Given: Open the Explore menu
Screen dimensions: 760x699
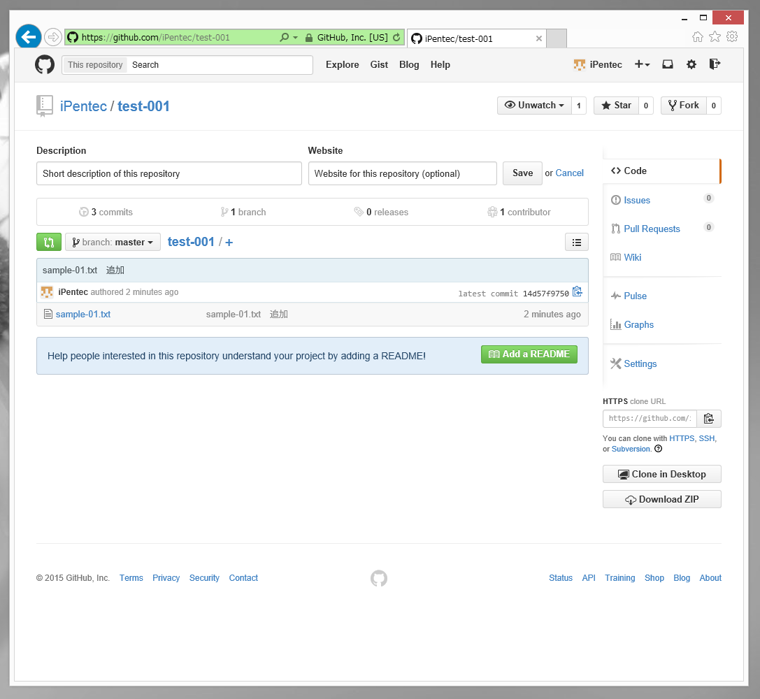Looking at the screenshot, I should point(342,64).
